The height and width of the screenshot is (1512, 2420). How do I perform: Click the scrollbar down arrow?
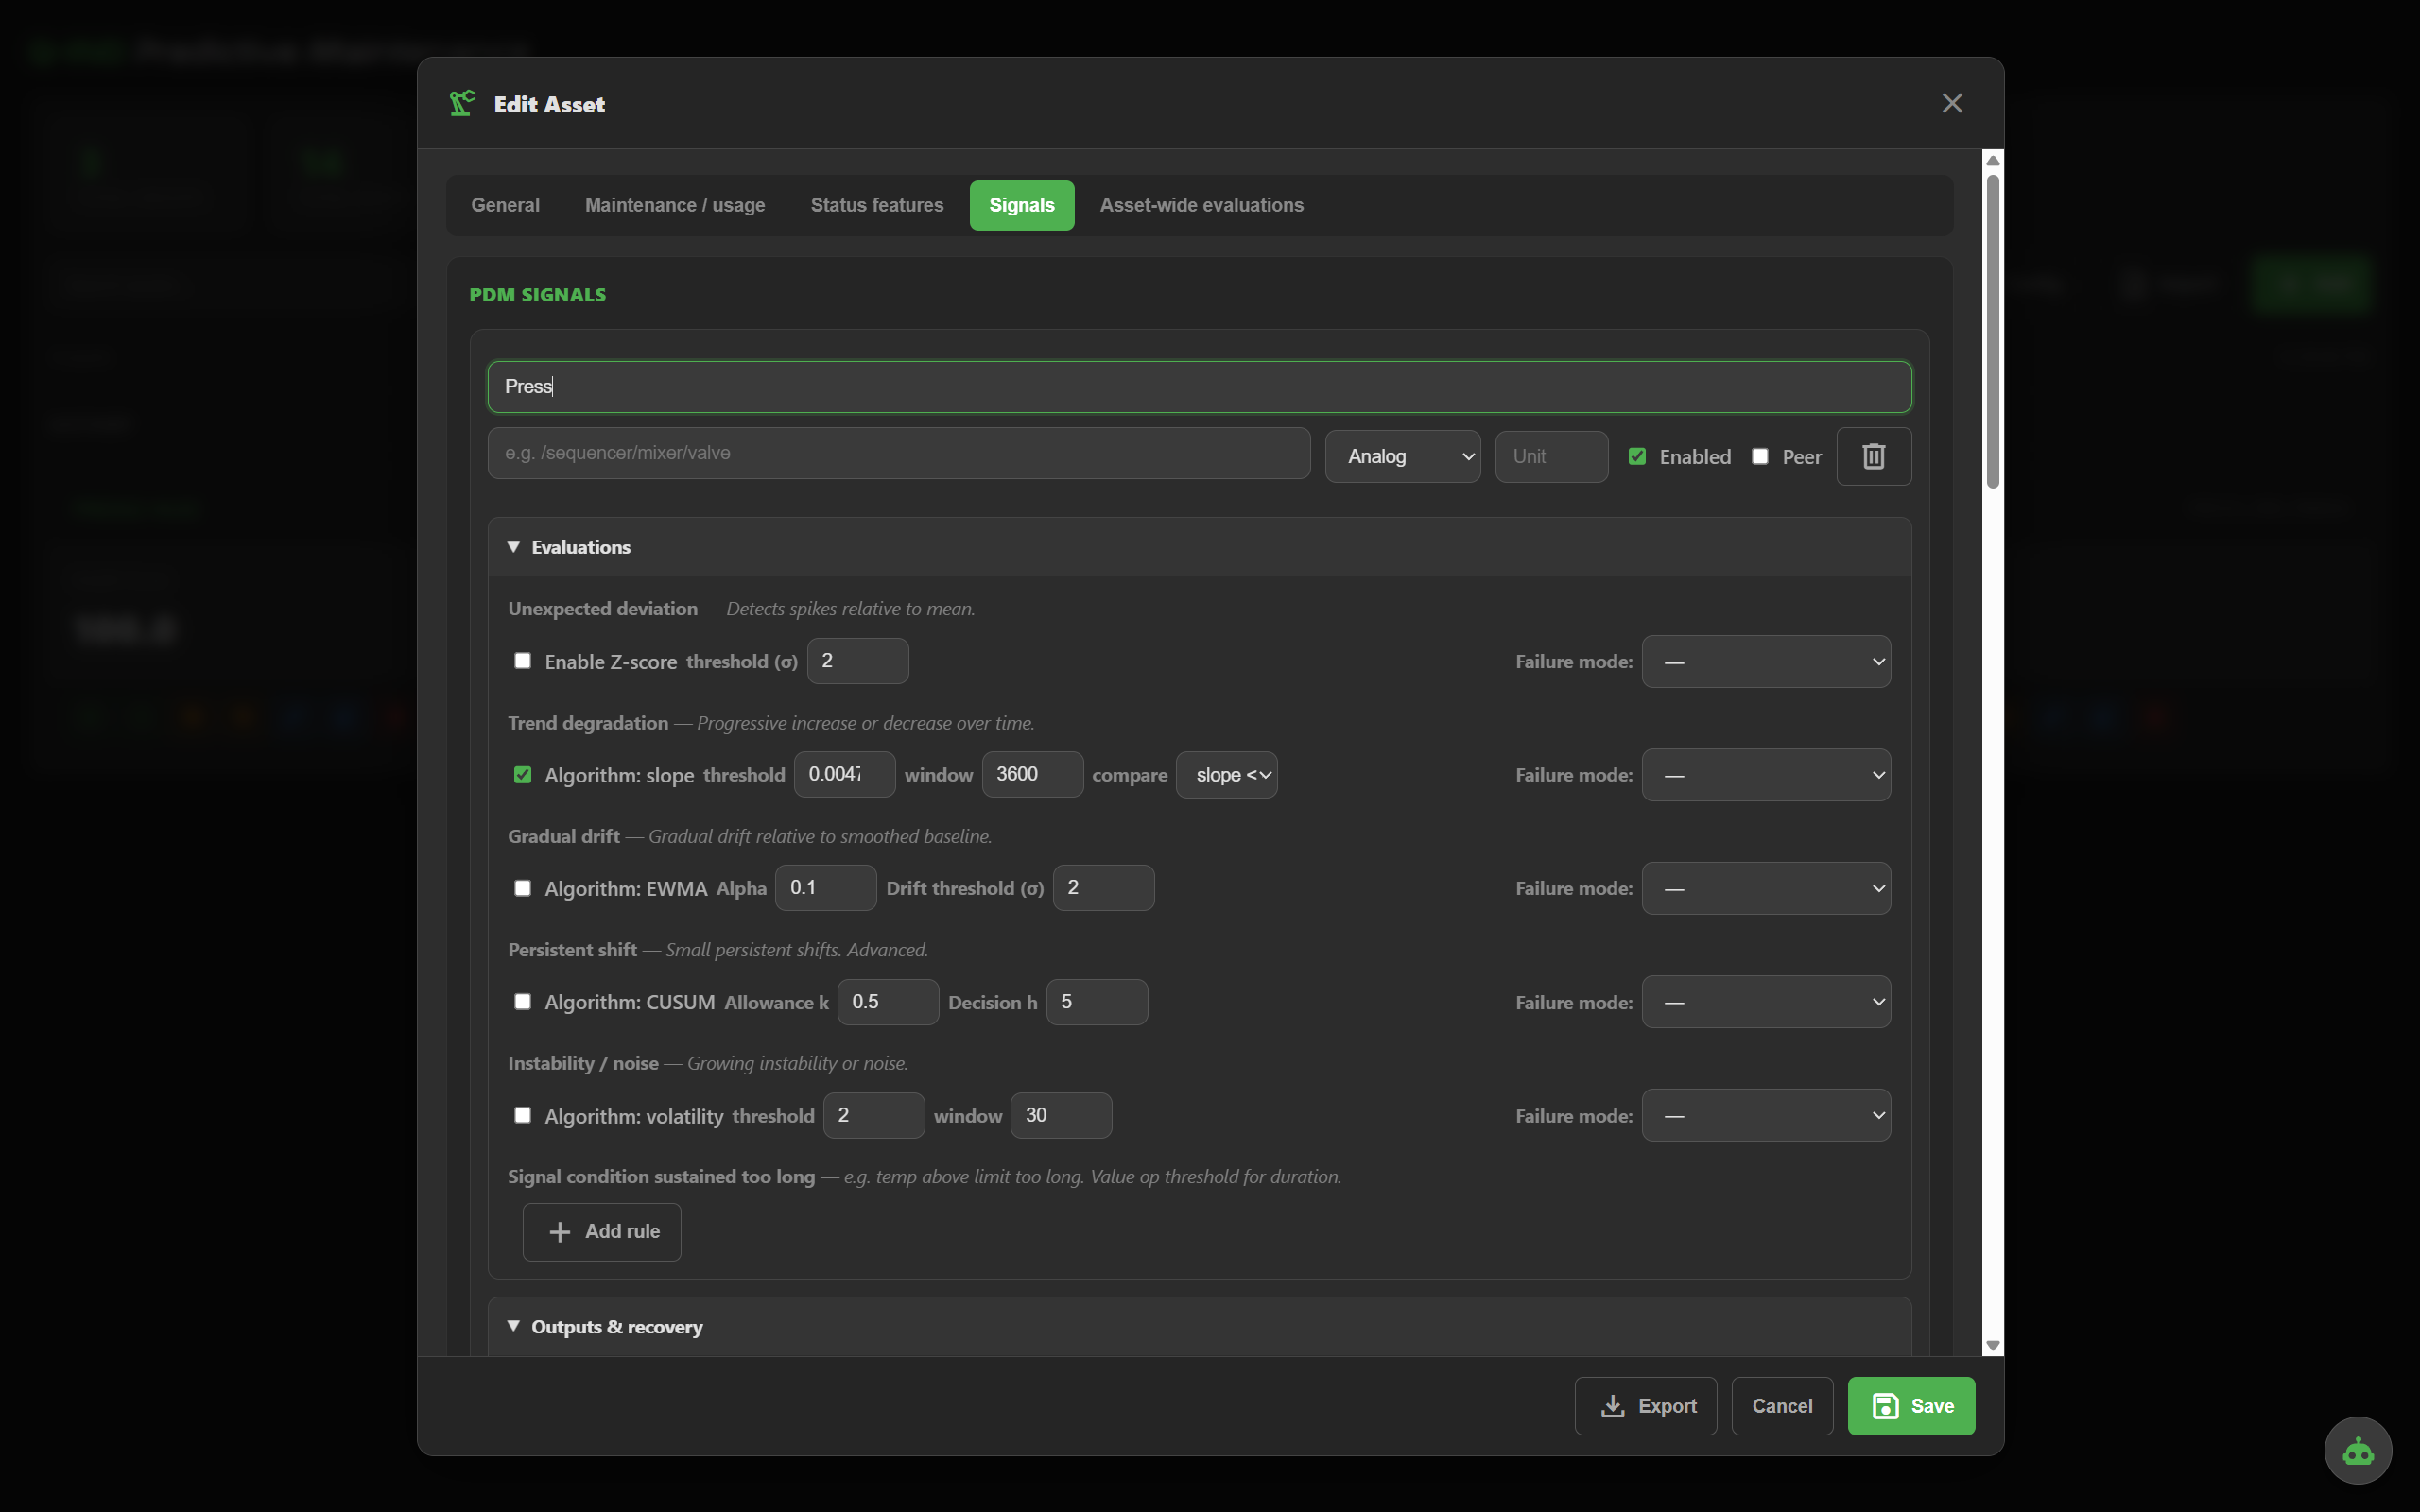pos(1992,1345)
